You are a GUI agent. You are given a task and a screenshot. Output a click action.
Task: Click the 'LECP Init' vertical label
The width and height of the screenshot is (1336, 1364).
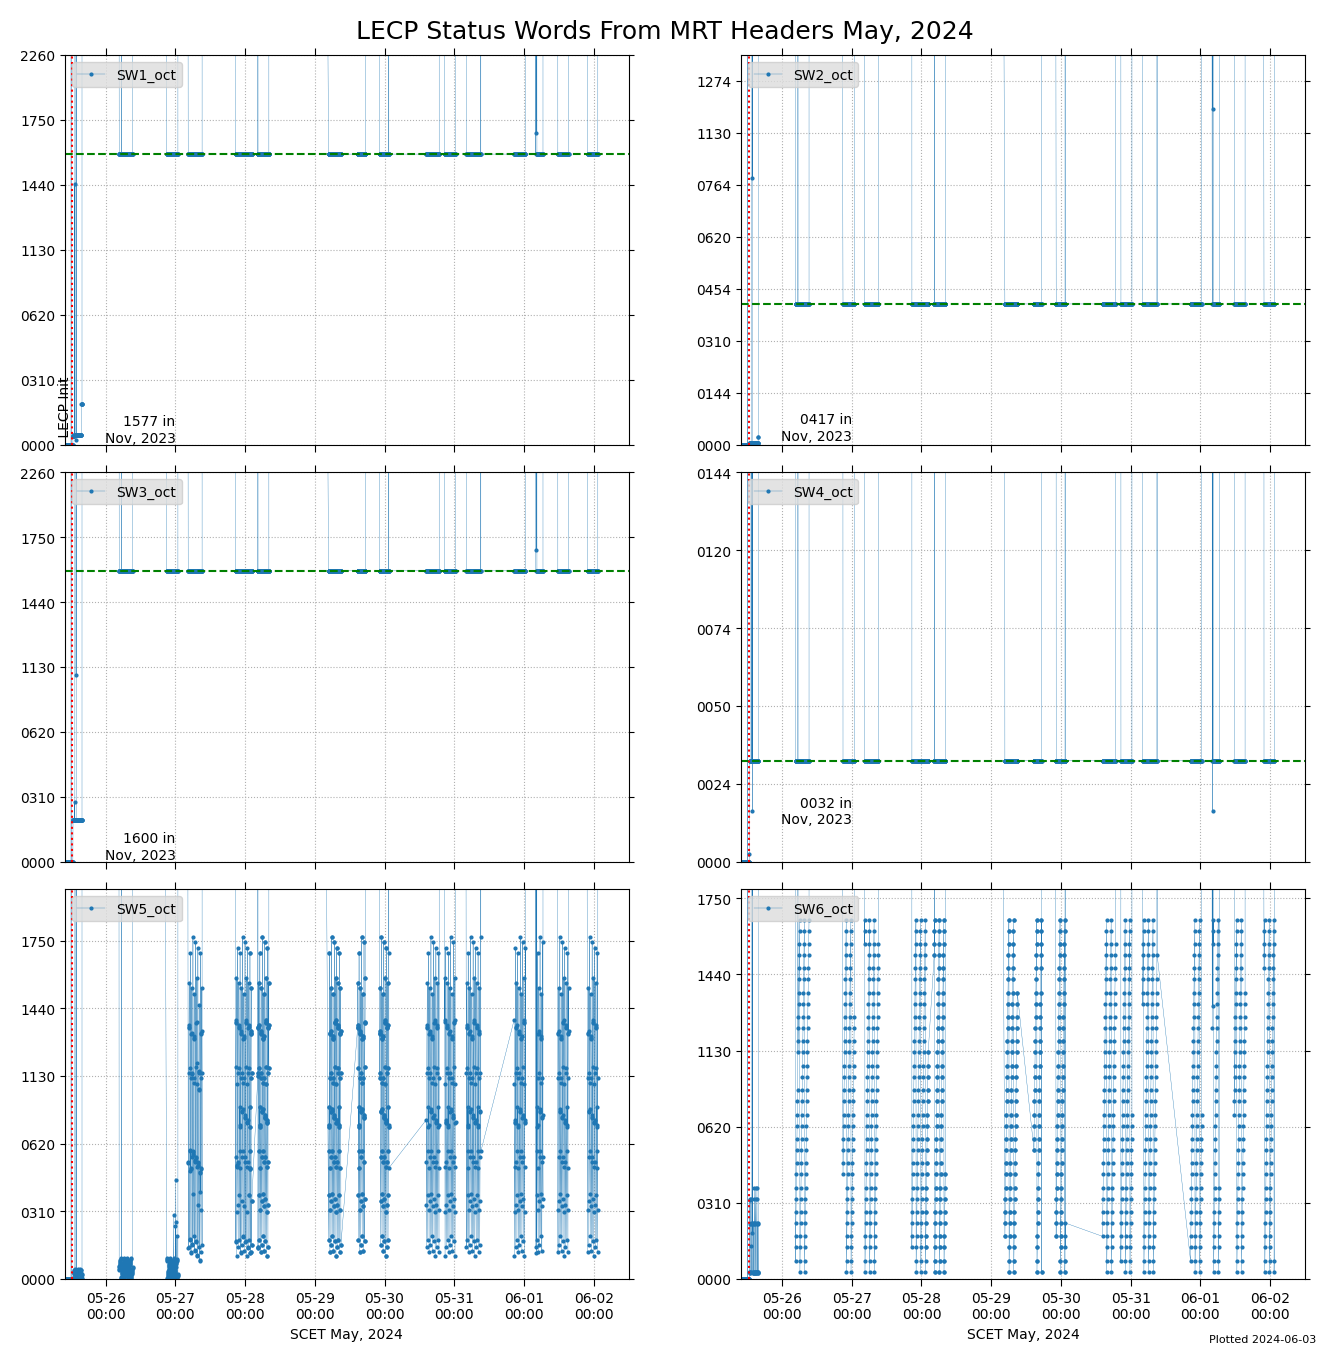pos(64,407)
